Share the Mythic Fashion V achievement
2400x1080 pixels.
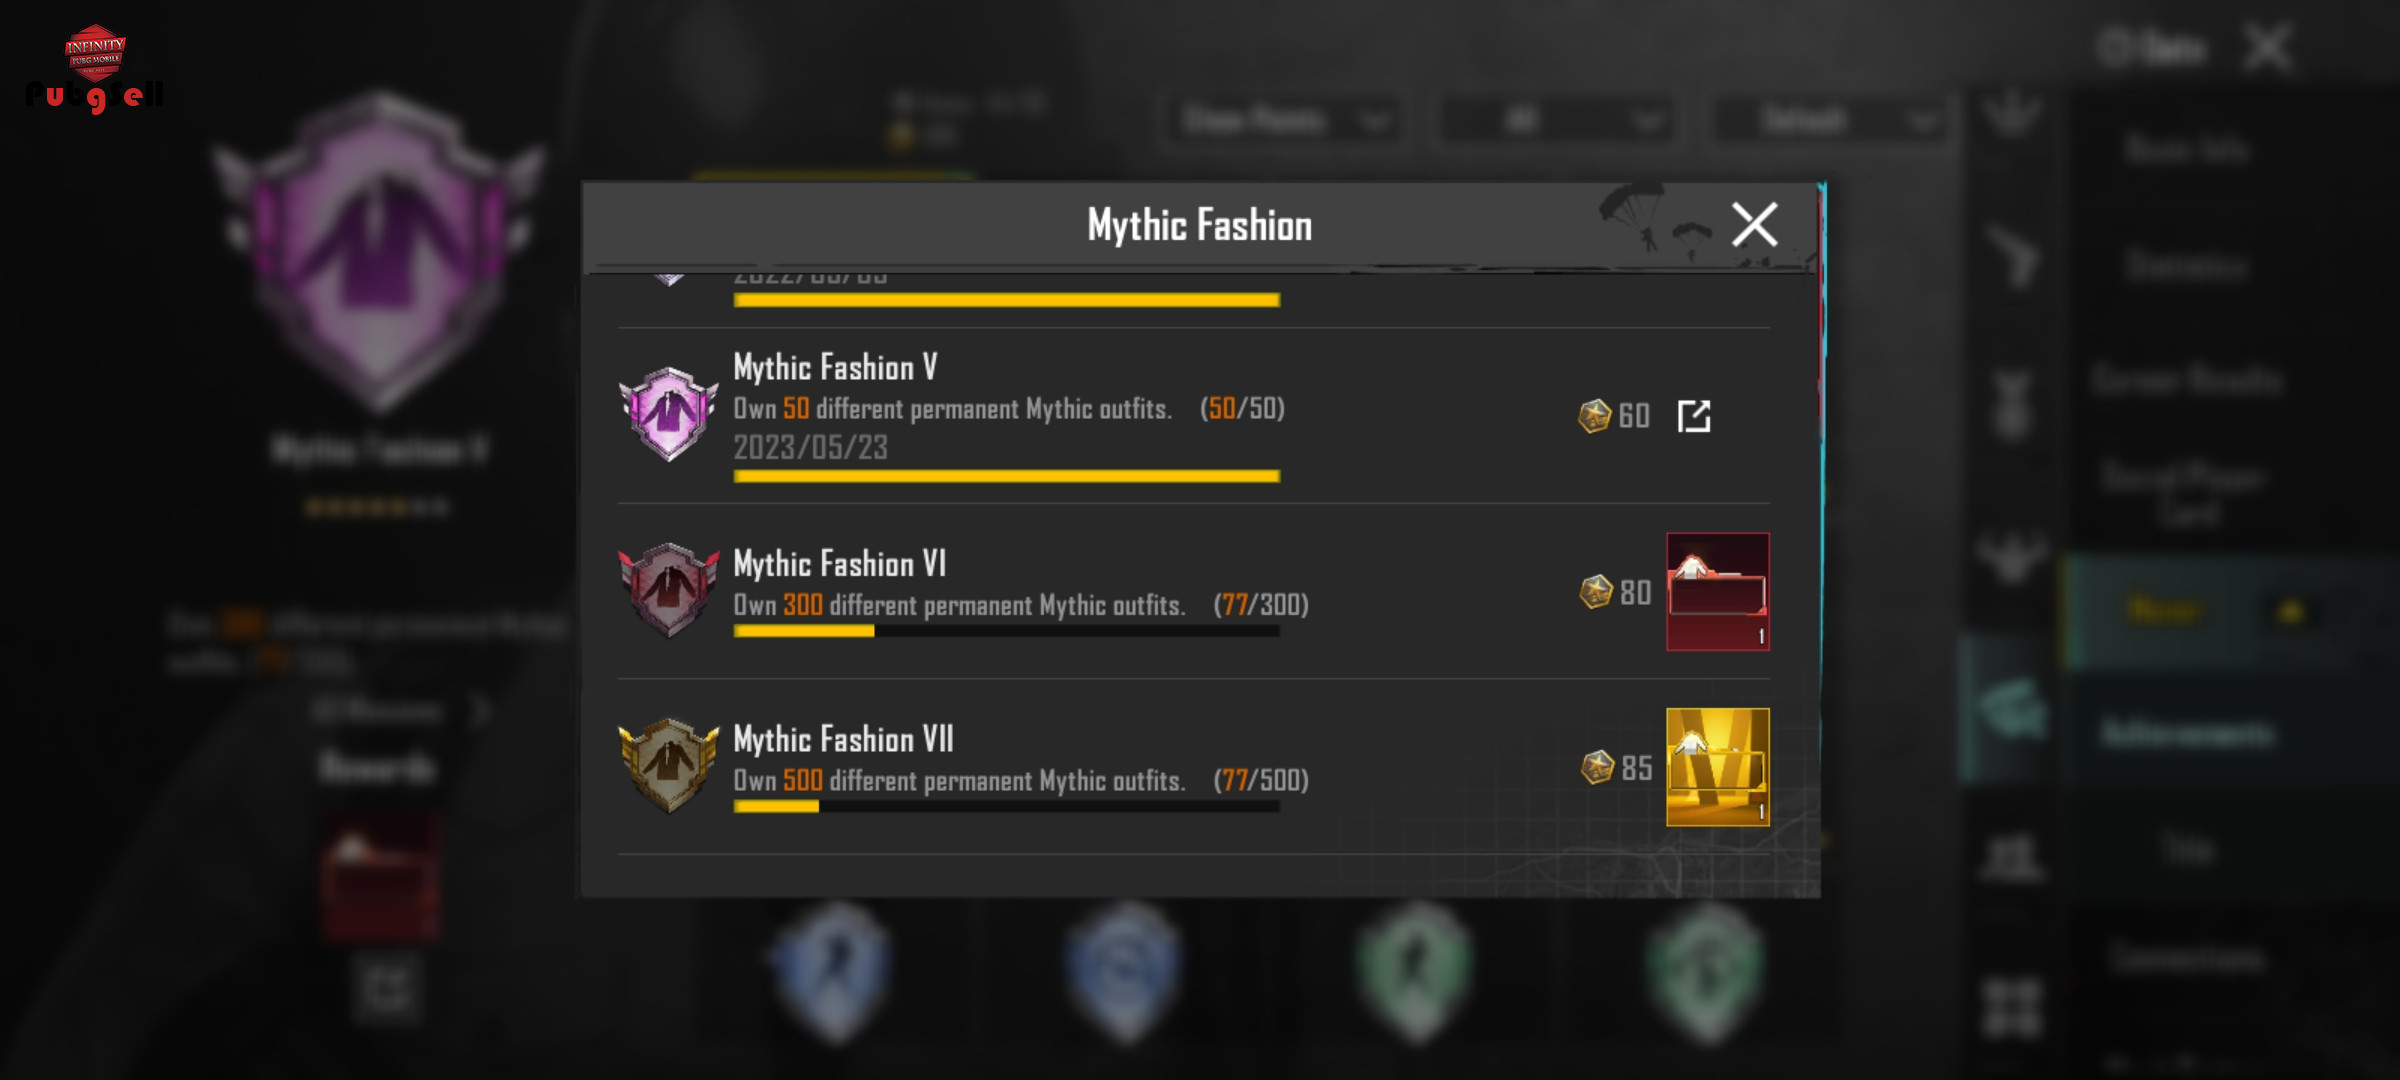pos(1694,416)
